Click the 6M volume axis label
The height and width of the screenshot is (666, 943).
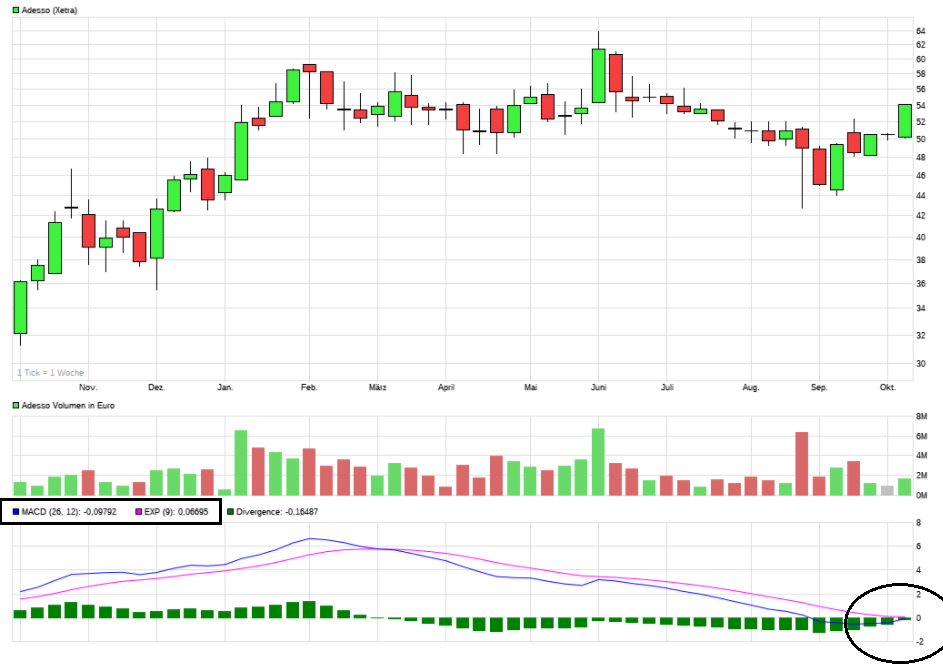click(x=921, y=436)
